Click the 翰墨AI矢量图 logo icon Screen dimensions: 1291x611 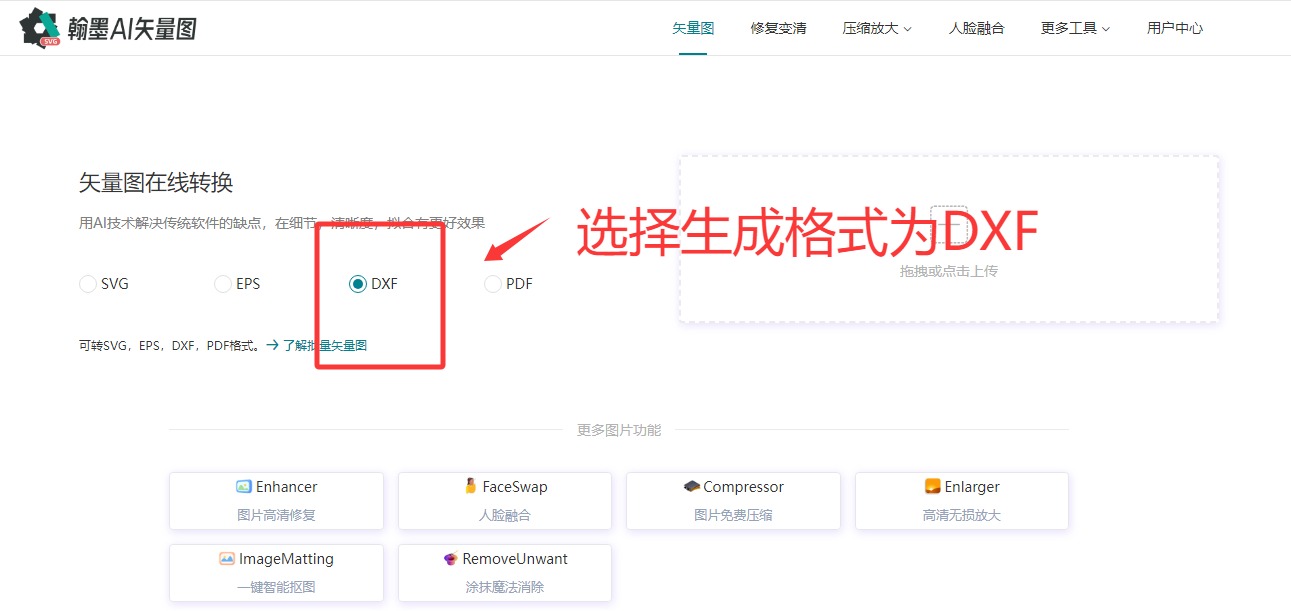click(41, 28)
